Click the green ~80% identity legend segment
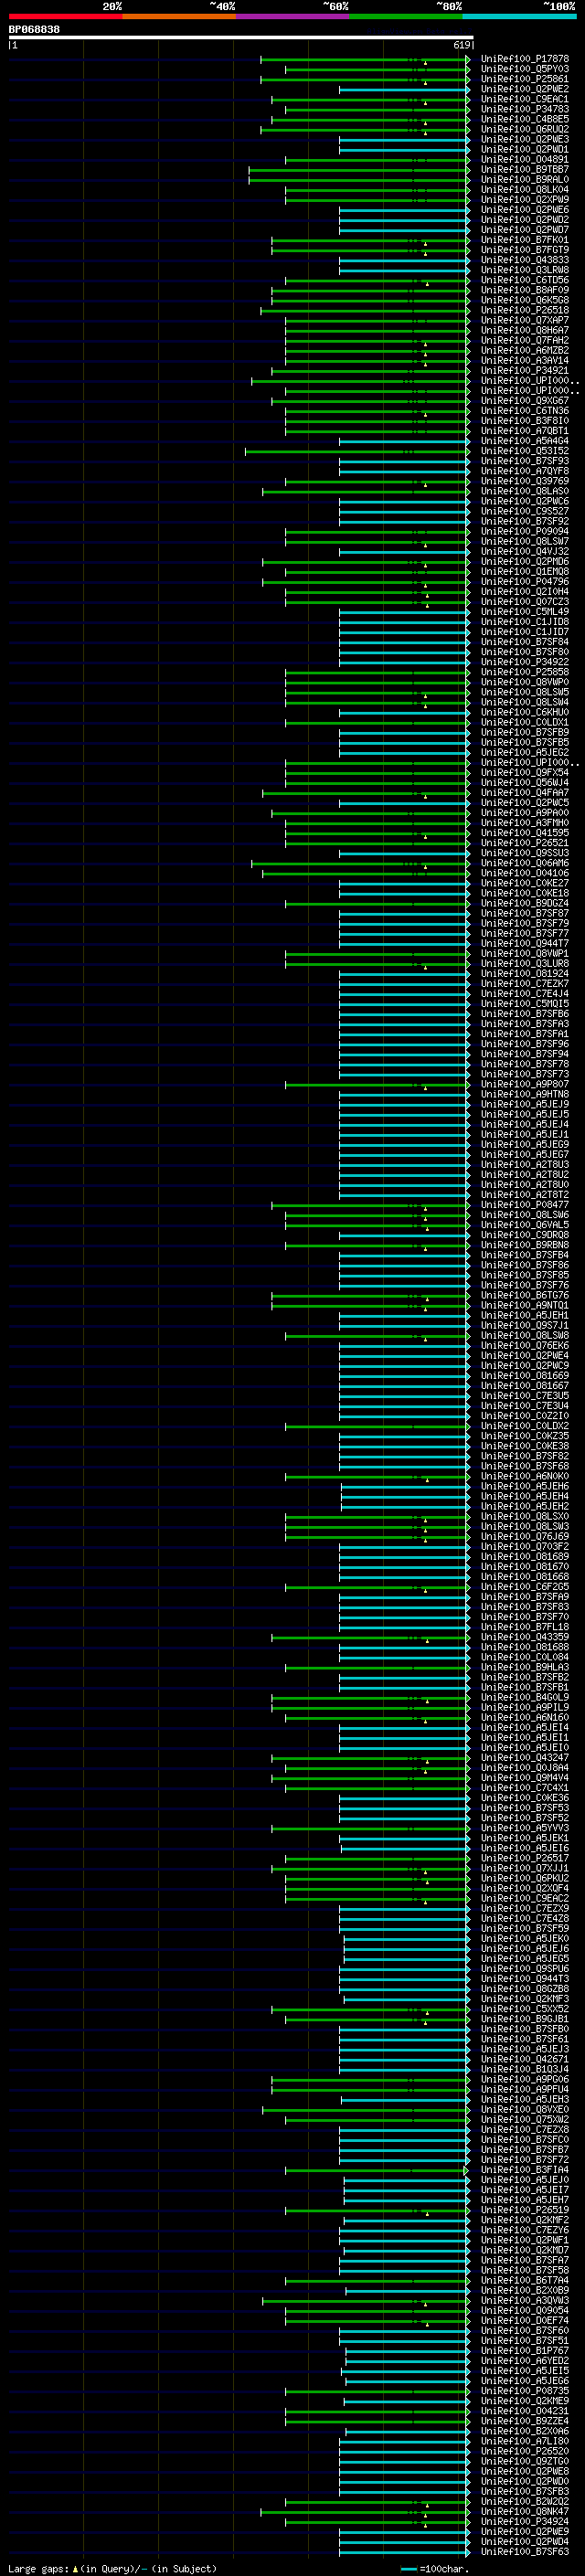Screen dimensions: 585x2576 [406, 16]
